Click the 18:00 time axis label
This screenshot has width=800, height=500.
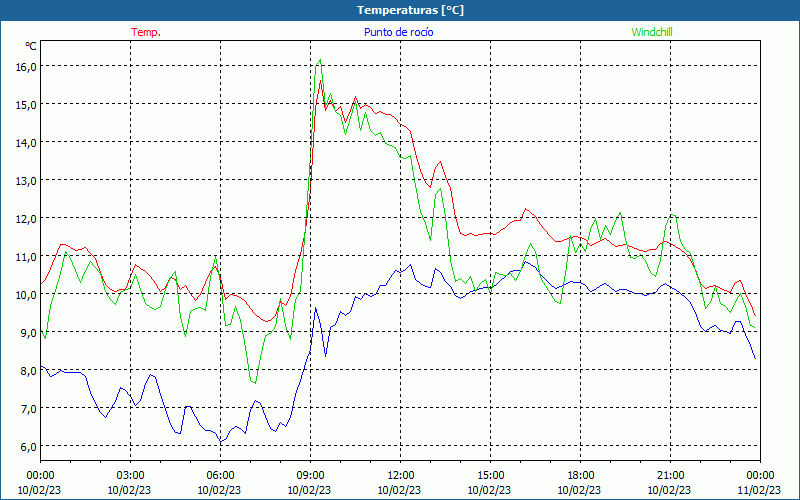(581, 476)
